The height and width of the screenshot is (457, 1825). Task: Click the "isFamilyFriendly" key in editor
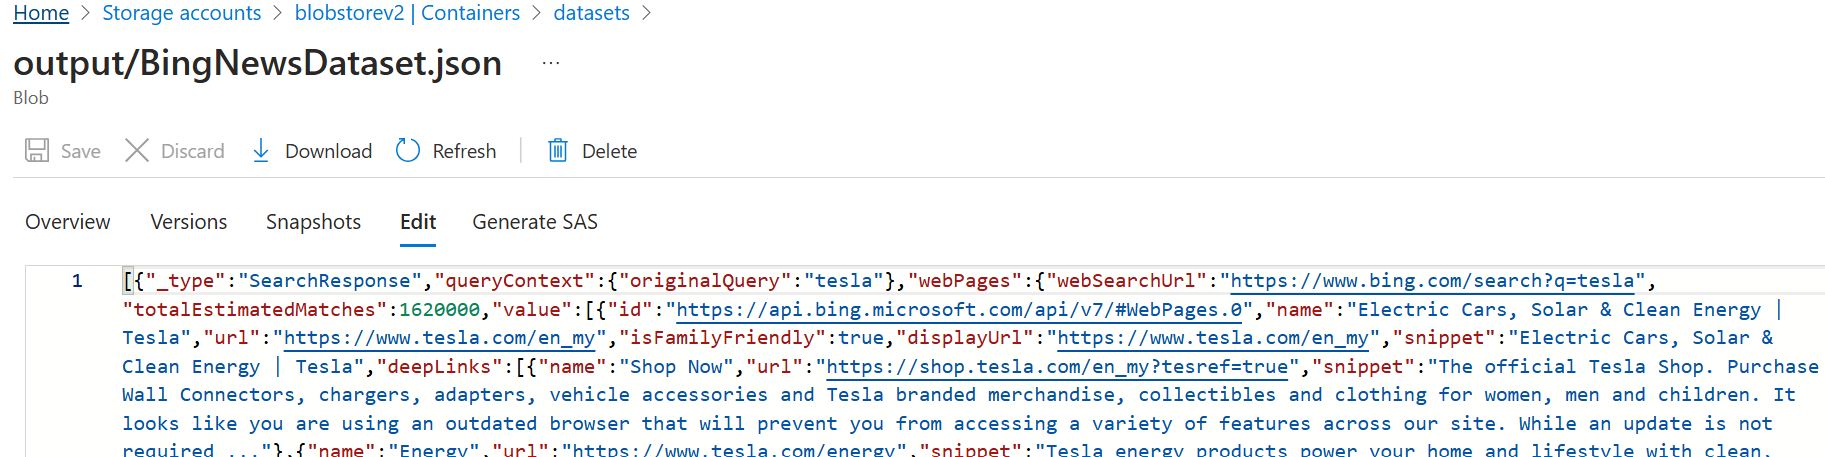(723, 338)
